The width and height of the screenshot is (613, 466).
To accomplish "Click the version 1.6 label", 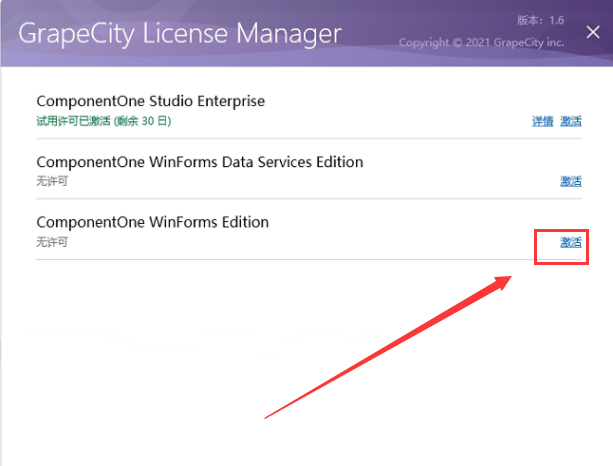I will pos(540,20).
